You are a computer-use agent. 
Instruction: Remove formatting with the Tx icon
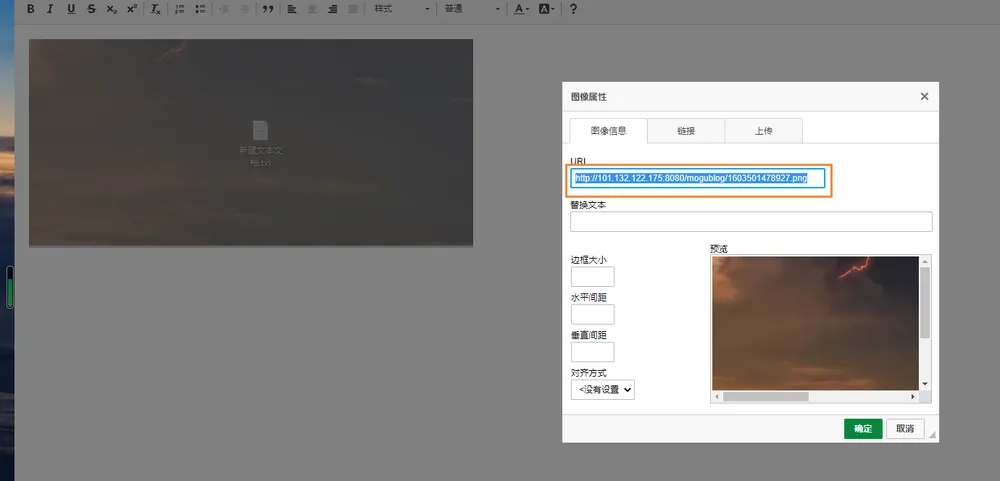pos(156,9)
